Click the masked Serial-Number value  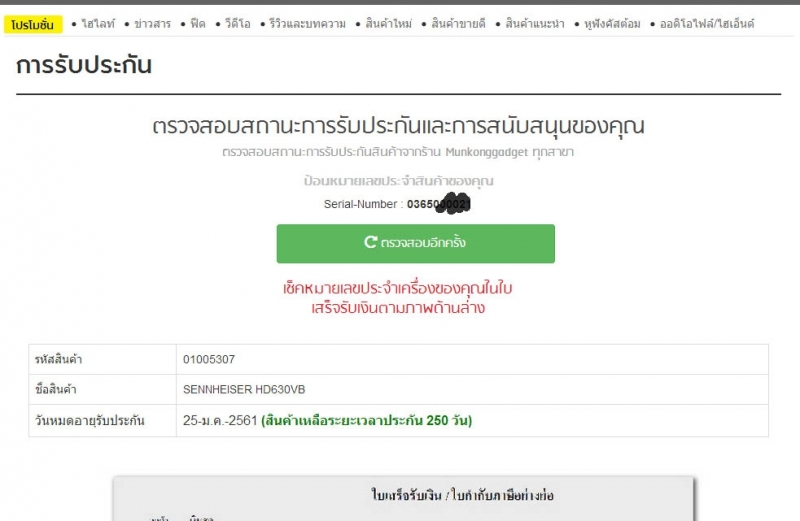[x=439, y=204]
